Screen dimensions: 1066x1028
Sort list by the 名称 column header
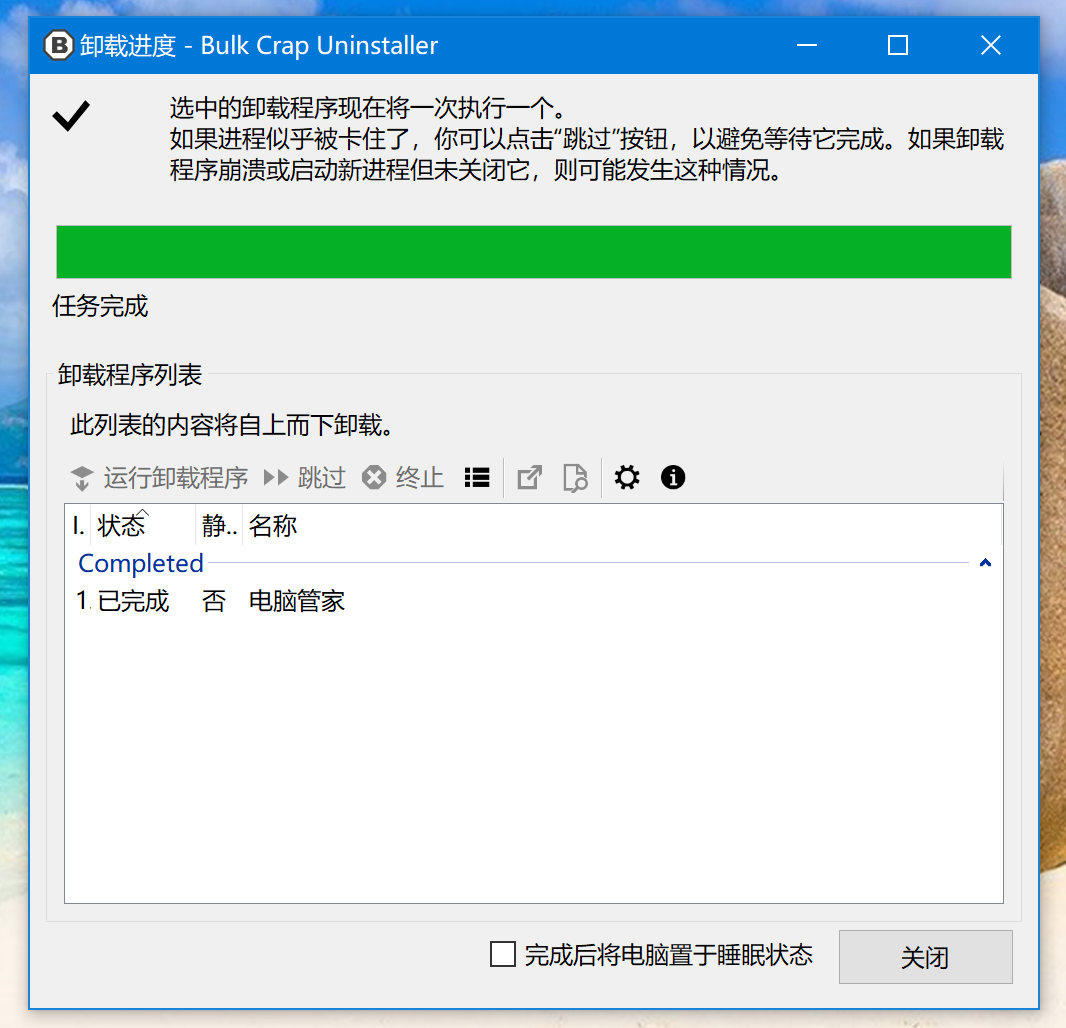(273, 526)
